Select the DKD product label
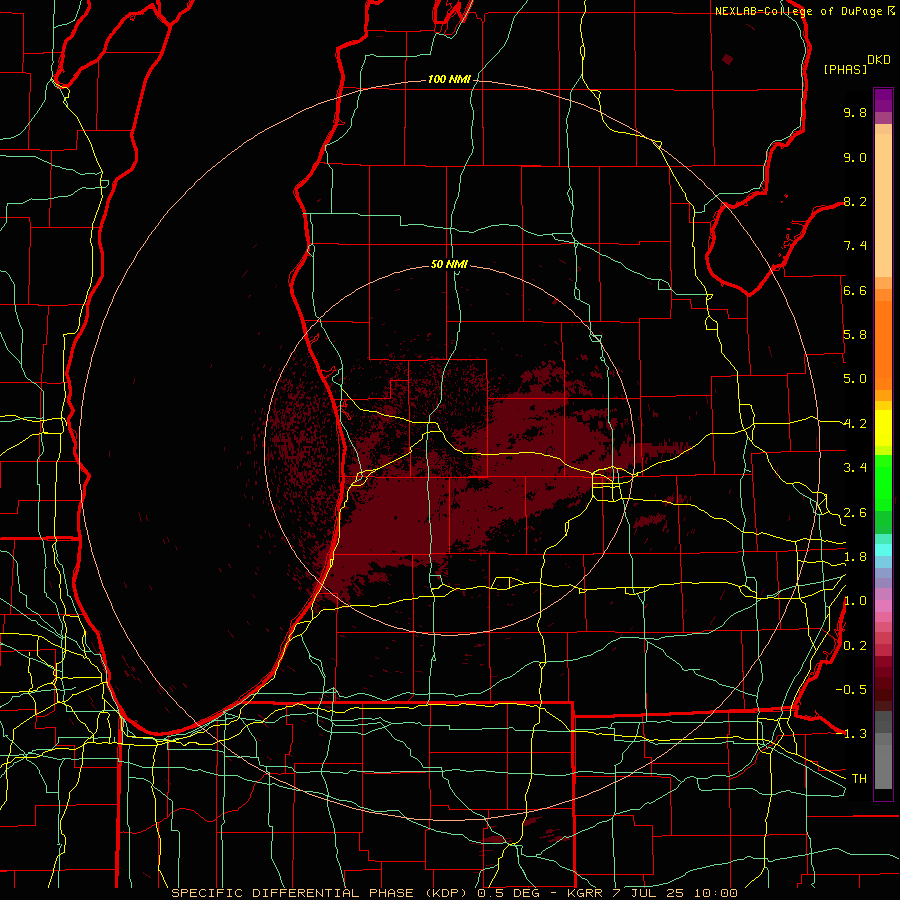This screenshot has height=900, width=900. click(x=879, y=60)
